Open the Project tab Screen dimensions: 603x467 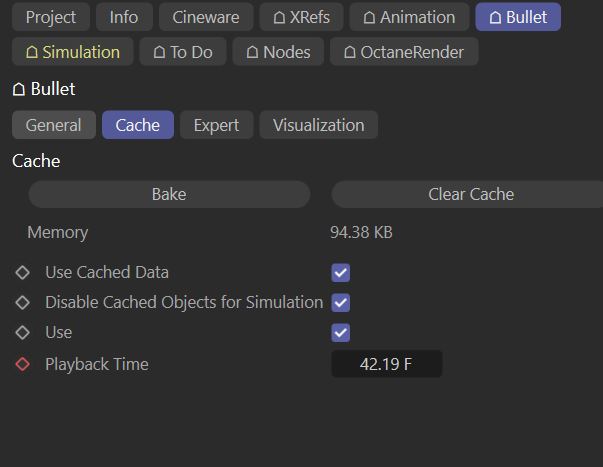tap(51, 17)
